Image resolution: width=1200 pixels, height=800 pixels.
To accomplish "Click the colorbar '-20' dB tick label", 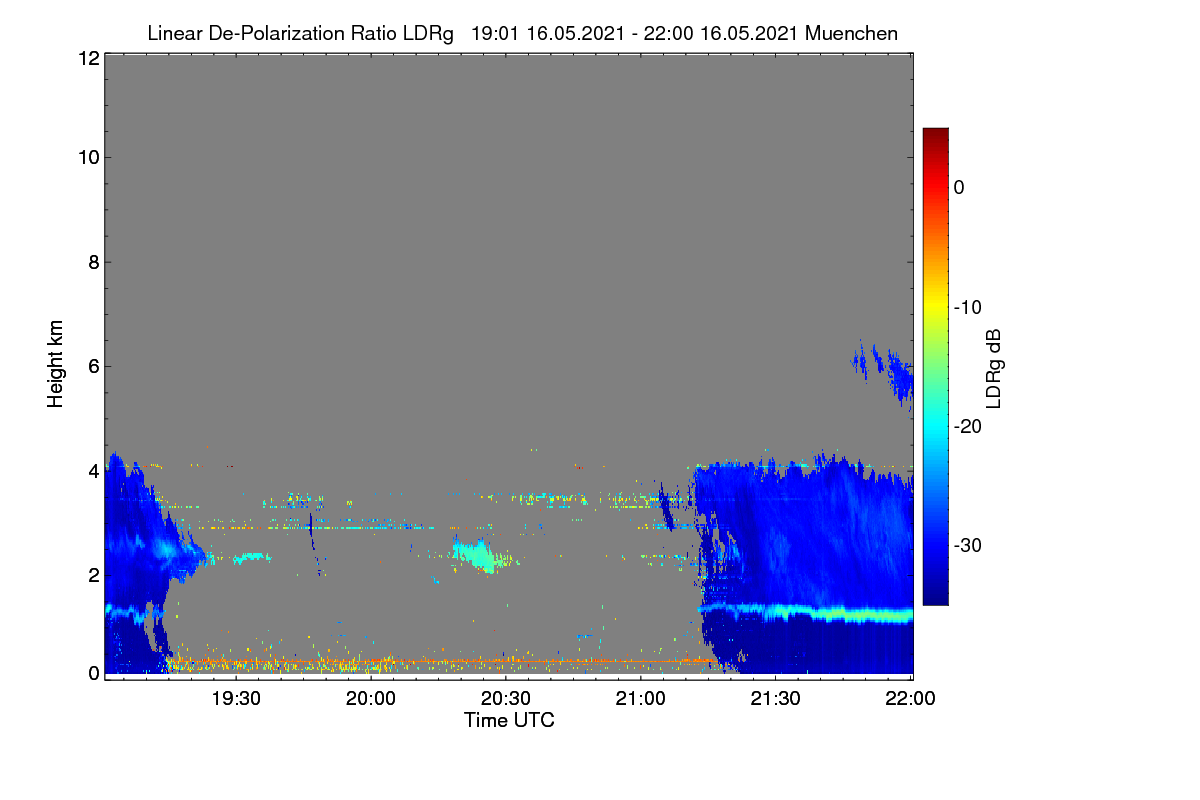I will tap(967, 426).
